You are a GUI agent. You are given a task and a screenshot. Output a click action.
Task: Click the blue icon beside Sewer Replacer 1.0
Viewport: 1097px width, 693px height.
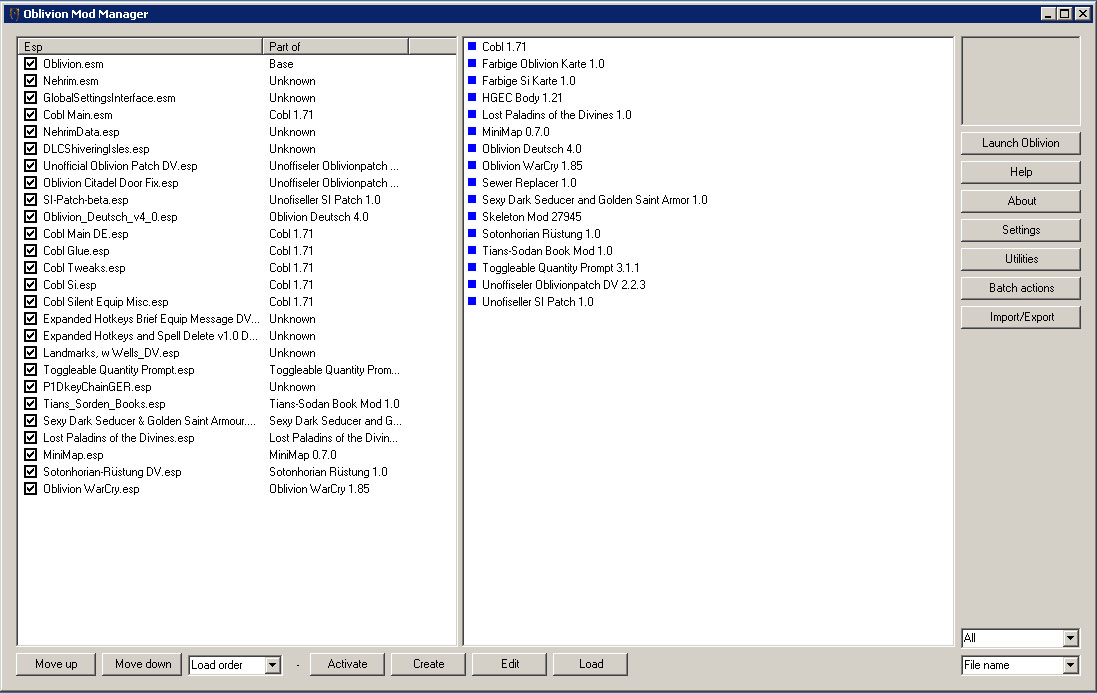(x=472, y=183)
